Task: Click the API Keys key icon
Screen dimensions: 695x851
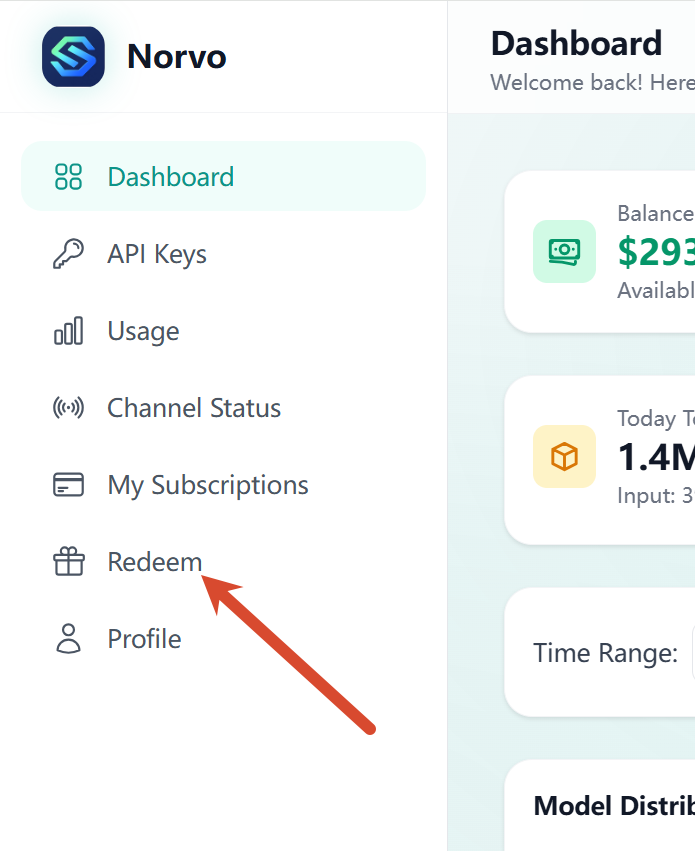Action: [x=68, y=254]
